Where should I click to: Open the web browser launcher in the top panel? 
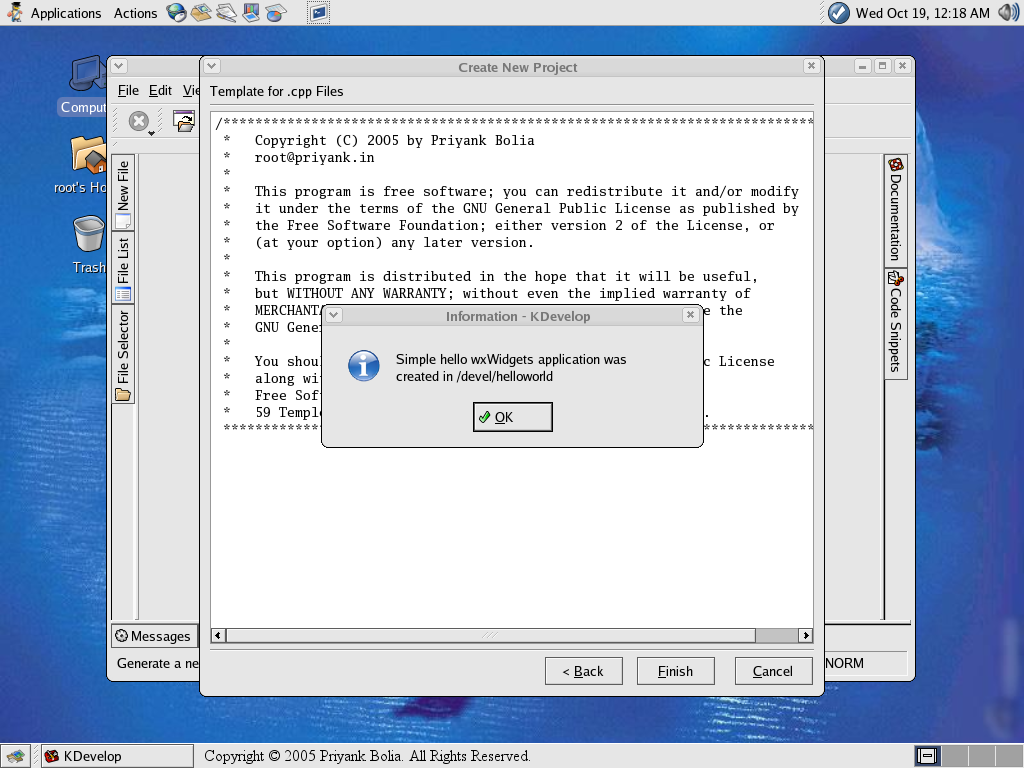176,12
